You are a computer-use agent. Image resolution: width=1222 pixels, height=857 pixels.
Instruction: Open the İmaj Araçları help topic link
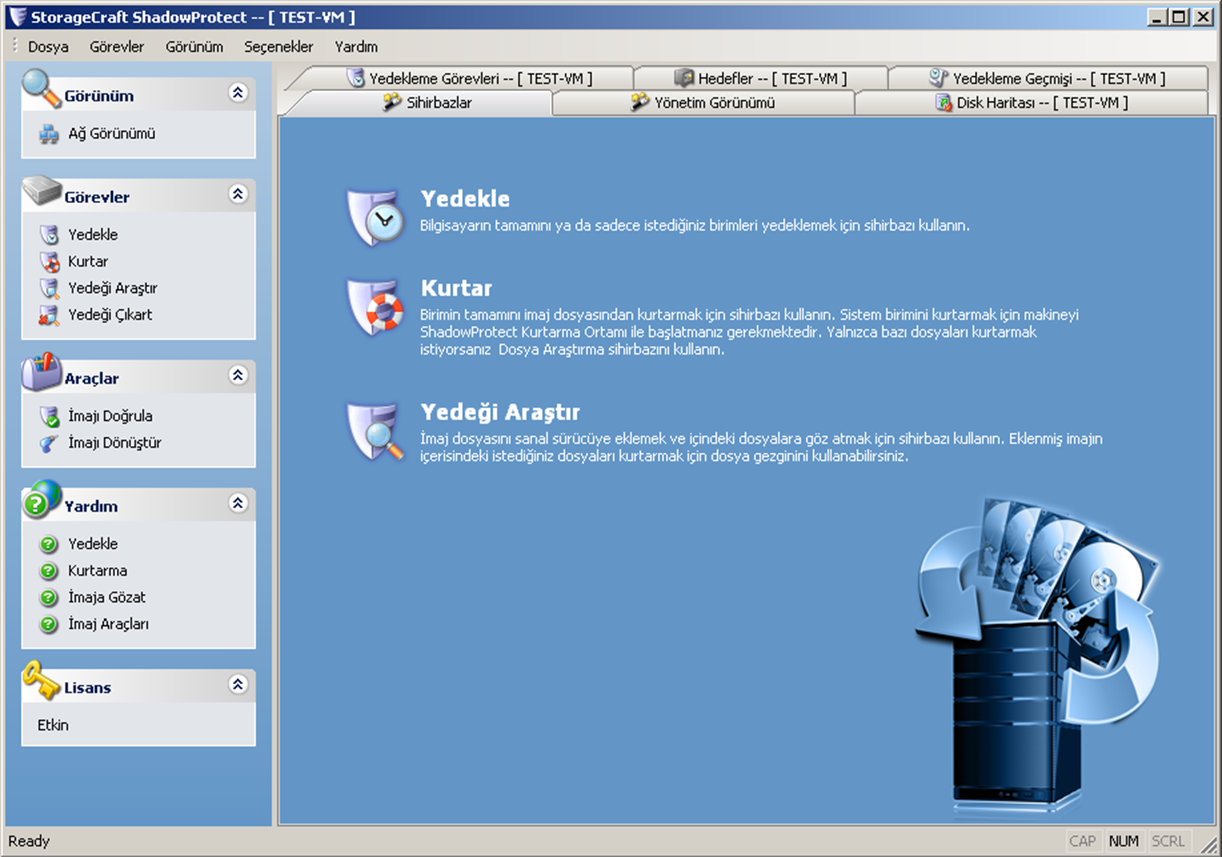(108, 624)
